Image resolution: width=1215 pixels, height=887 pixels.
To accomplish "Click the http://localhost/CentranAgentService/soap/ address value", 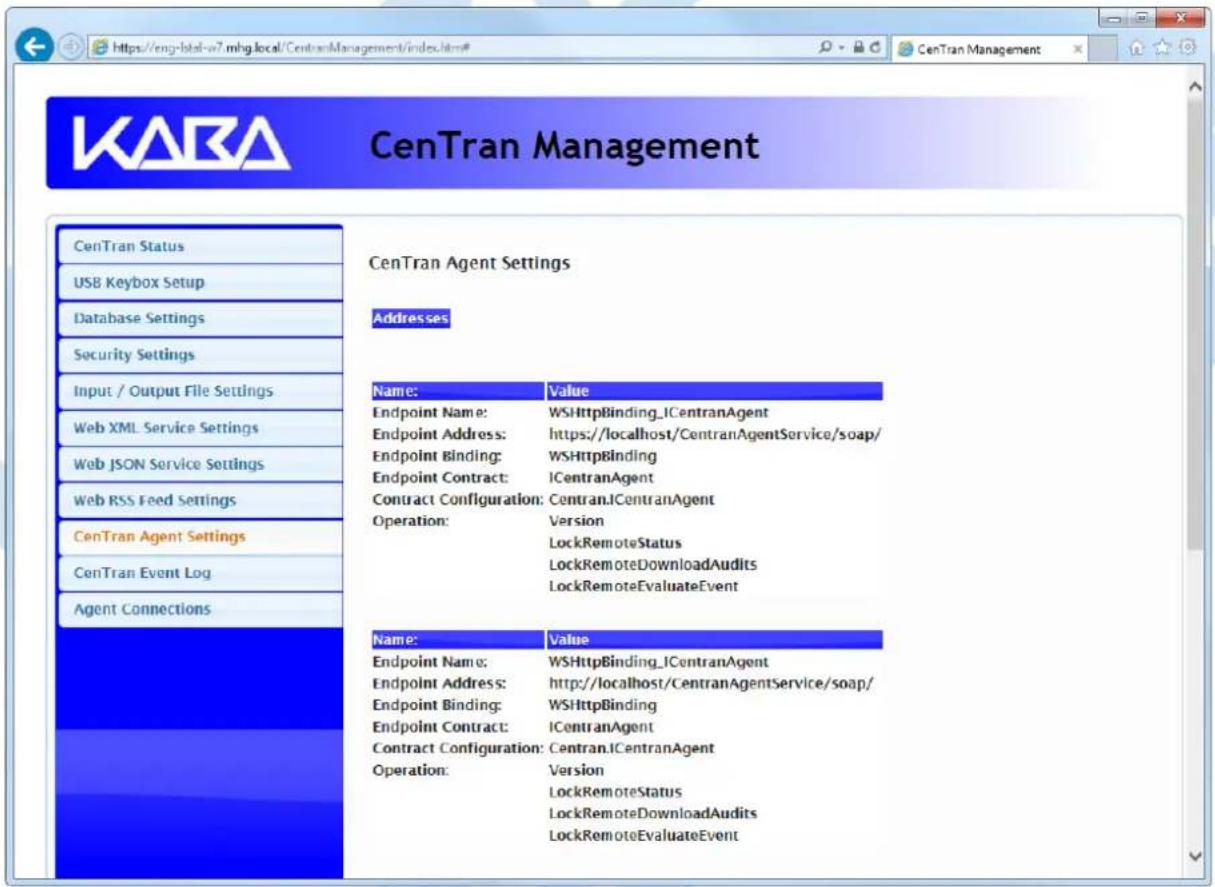I will 711,683.
